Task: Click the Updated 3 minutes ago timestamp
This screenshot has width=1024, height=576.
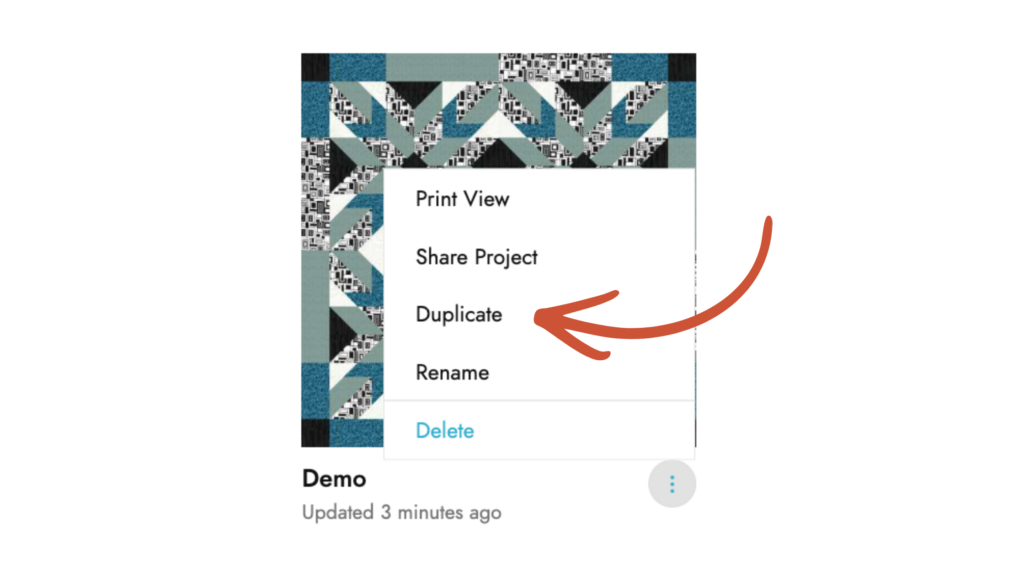Action: coord(401,513)
